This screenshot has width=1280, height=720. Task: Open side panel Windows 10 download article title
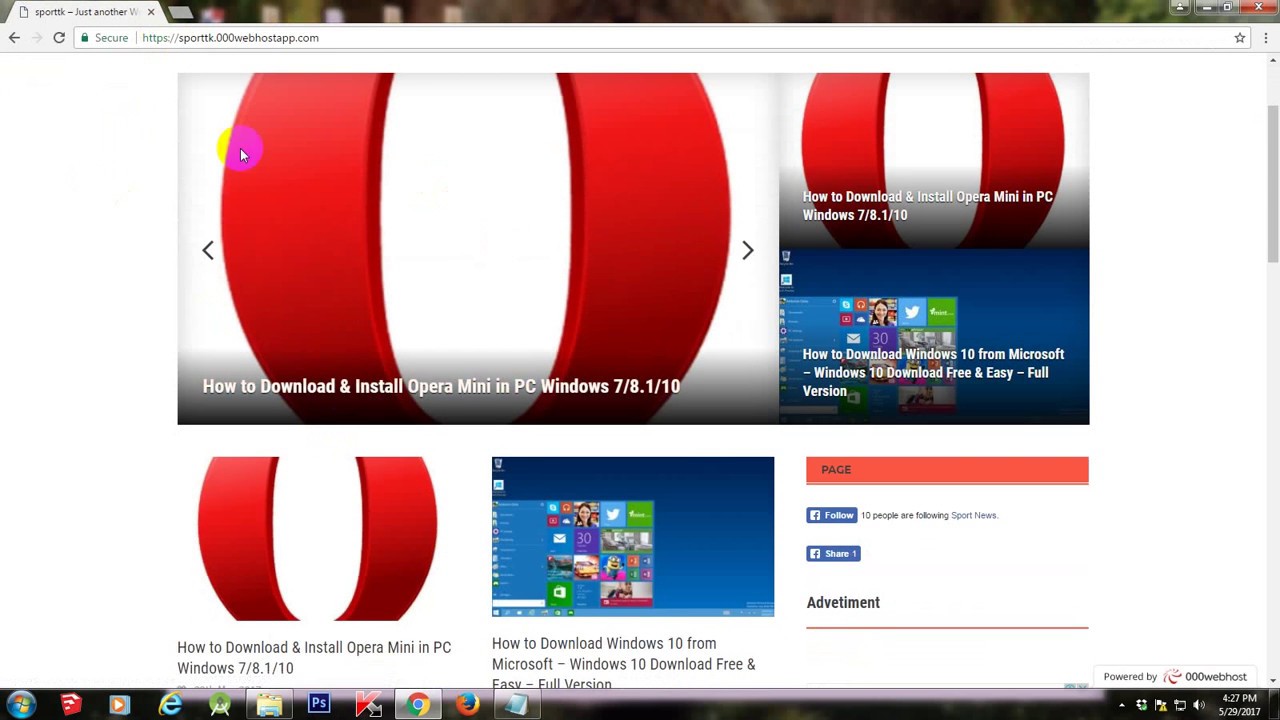click(933, 372)
